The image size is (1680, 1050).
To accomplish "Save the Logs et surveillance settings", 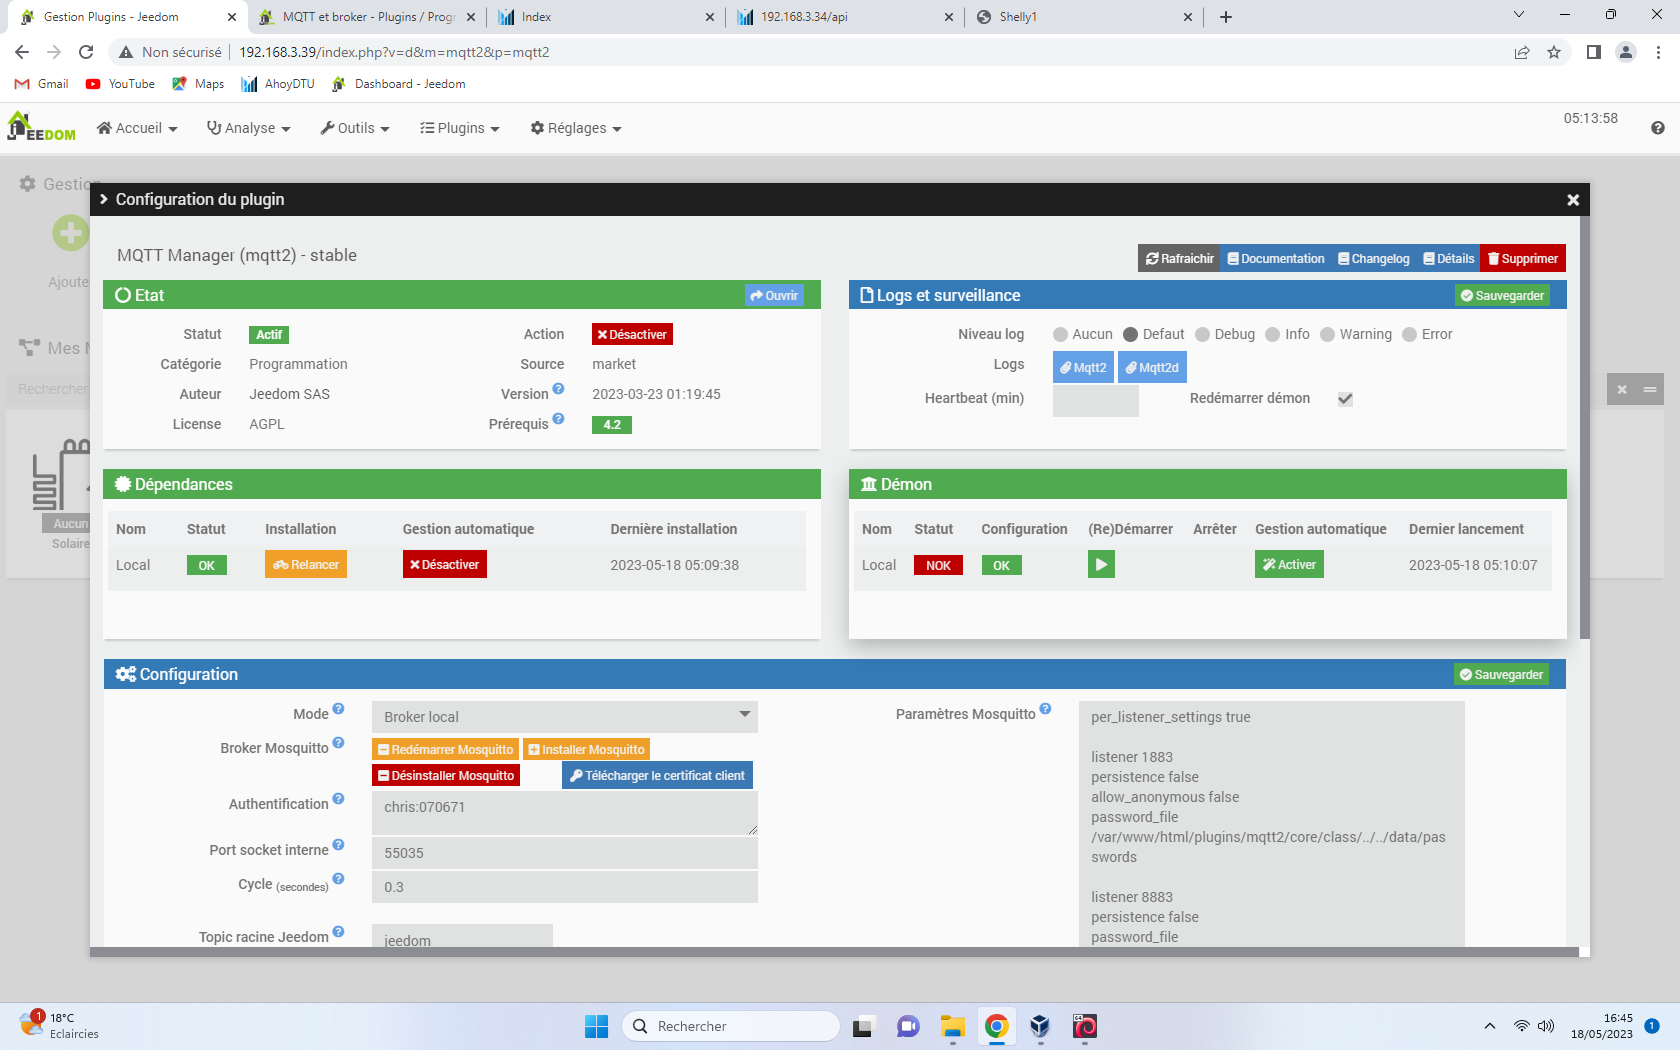I will (x=1502, y=296).
